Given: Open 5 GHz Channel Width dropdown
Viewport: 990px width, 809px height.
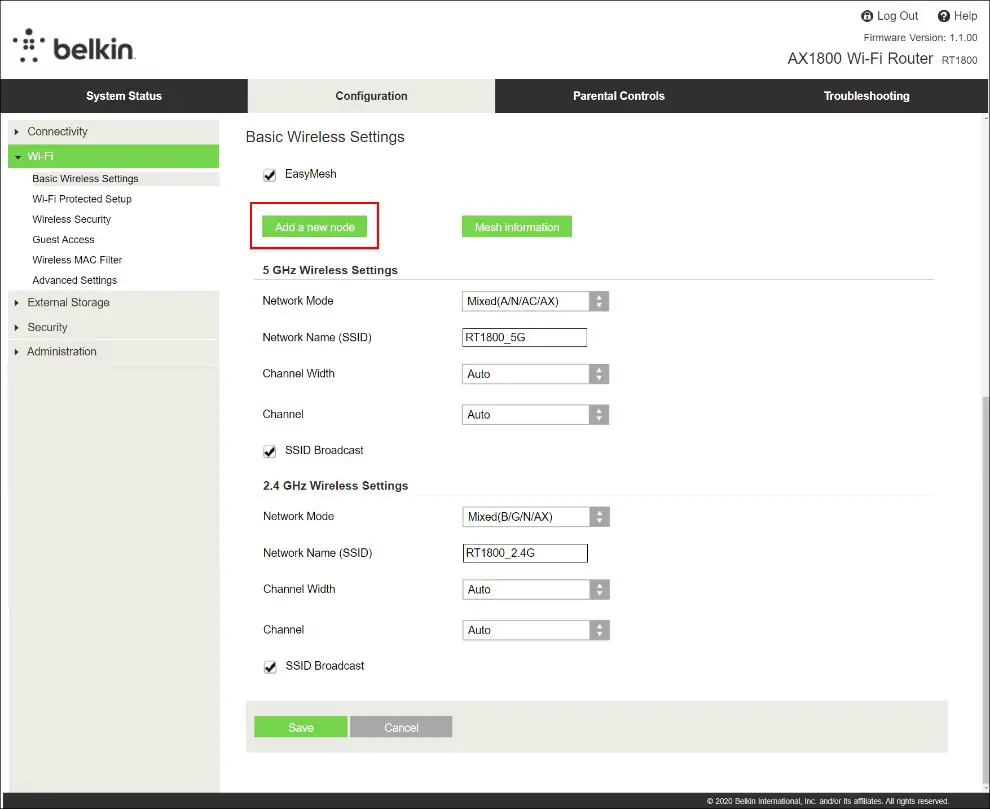Looking at the screenshot, I should [535, 374].
